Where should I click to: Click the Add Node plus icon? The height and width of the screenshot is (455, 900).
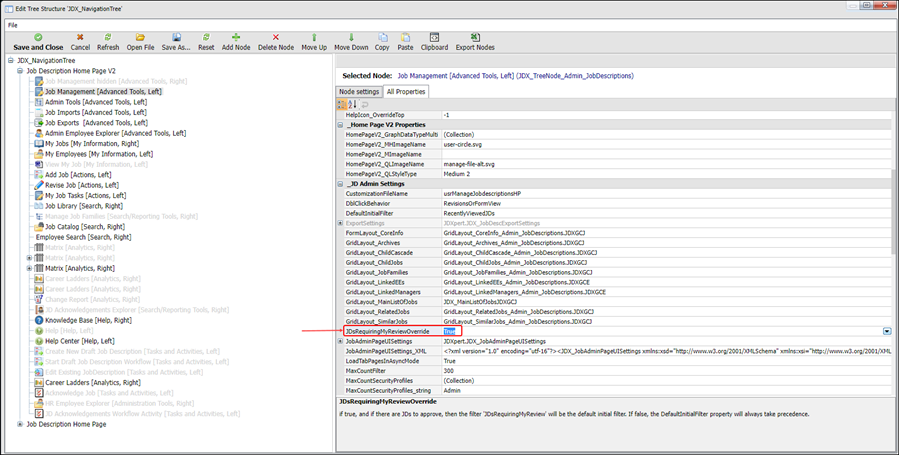click(x=236, y=37)
